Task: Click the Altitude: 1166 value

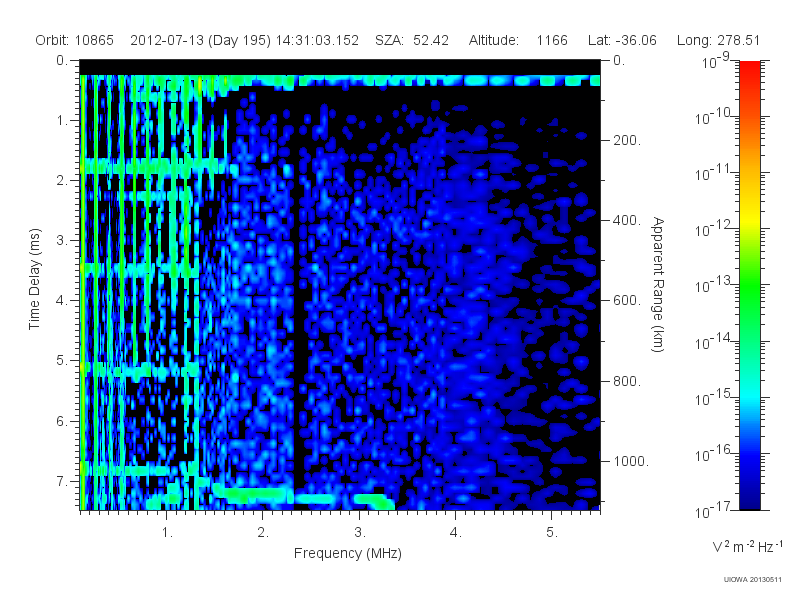Action: (x=518, y=40)
